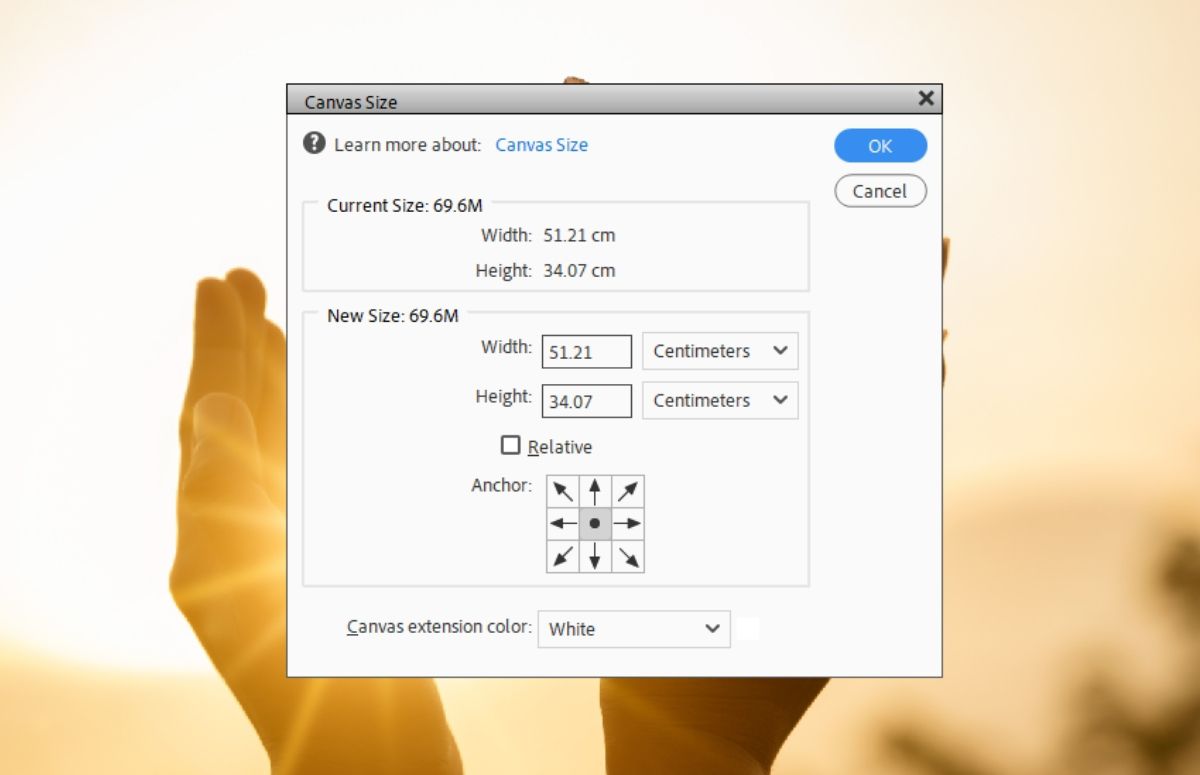Open the Width units Centimeters dropdown
Viewport: 1200px width, 775px height.
[x=720, y=351]
